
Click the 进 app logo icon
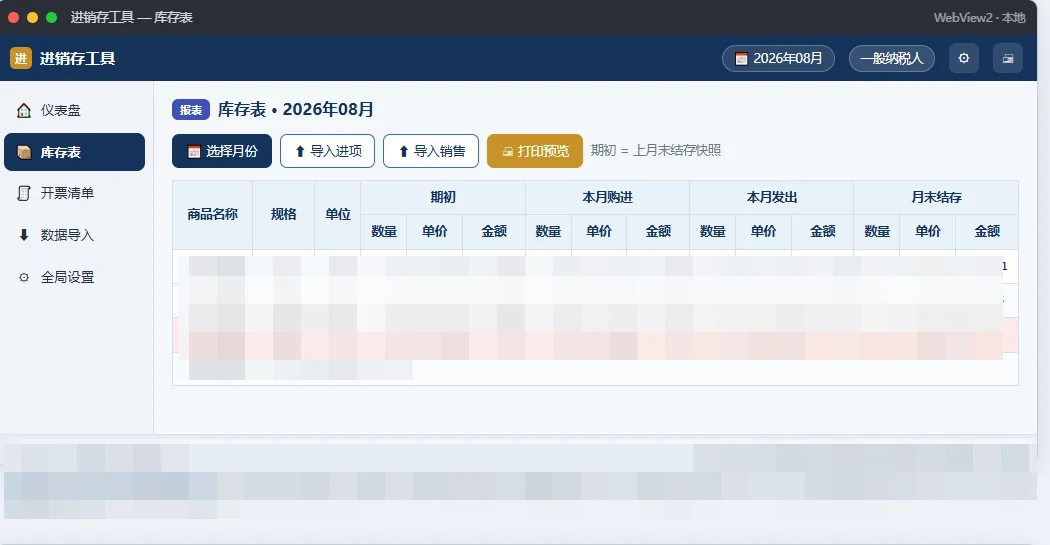(21, 58)
